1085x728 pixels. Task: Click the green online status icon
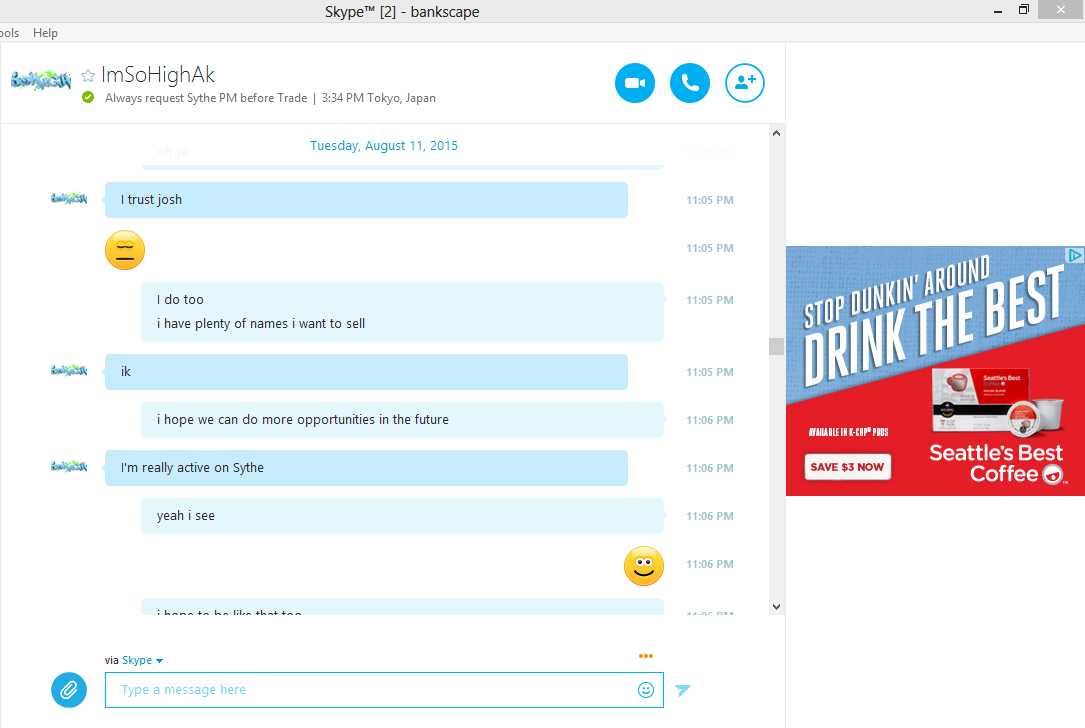click(88, 98)
